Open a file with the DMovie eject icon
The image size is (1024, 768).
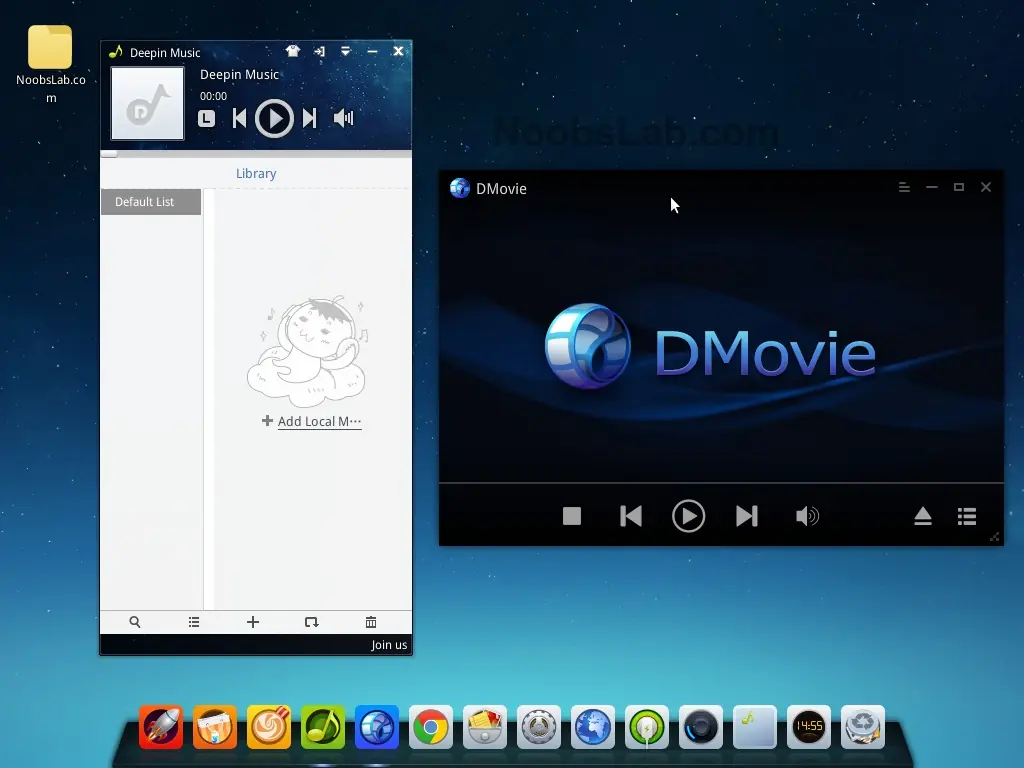(x=923, y=516)
